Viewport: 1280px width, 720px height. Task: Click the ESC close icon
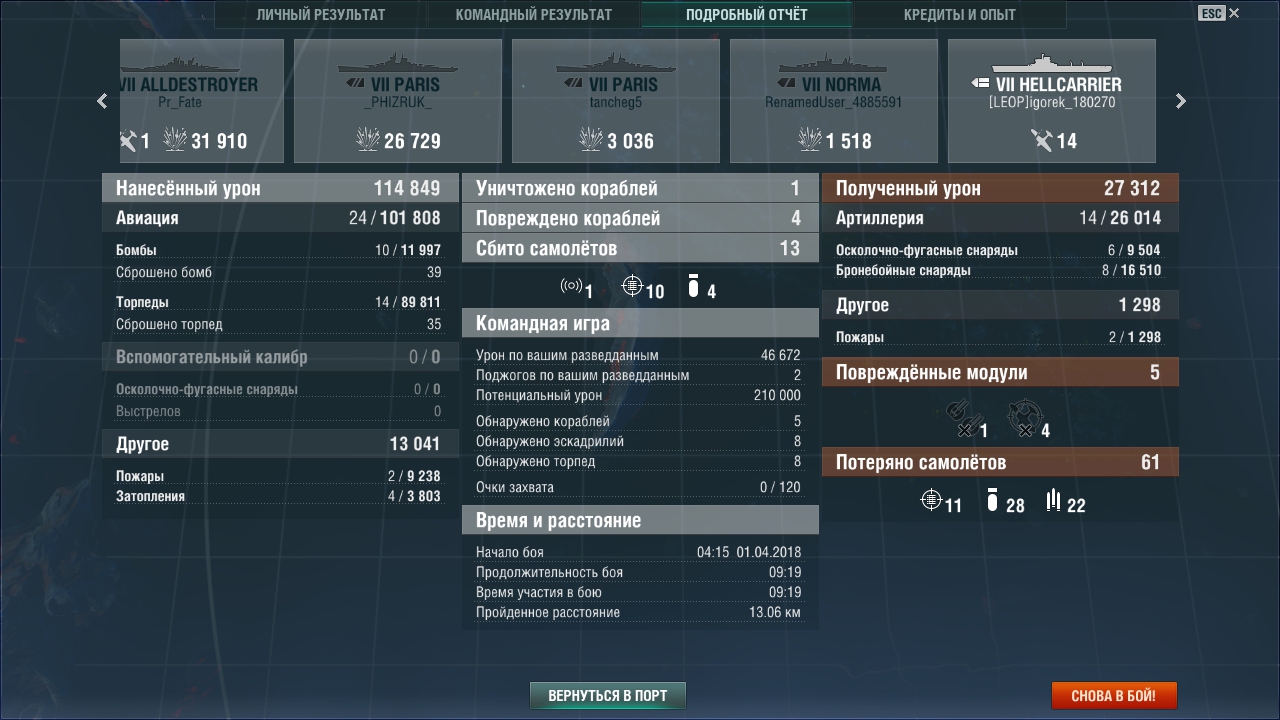(x=1219, y=13)
